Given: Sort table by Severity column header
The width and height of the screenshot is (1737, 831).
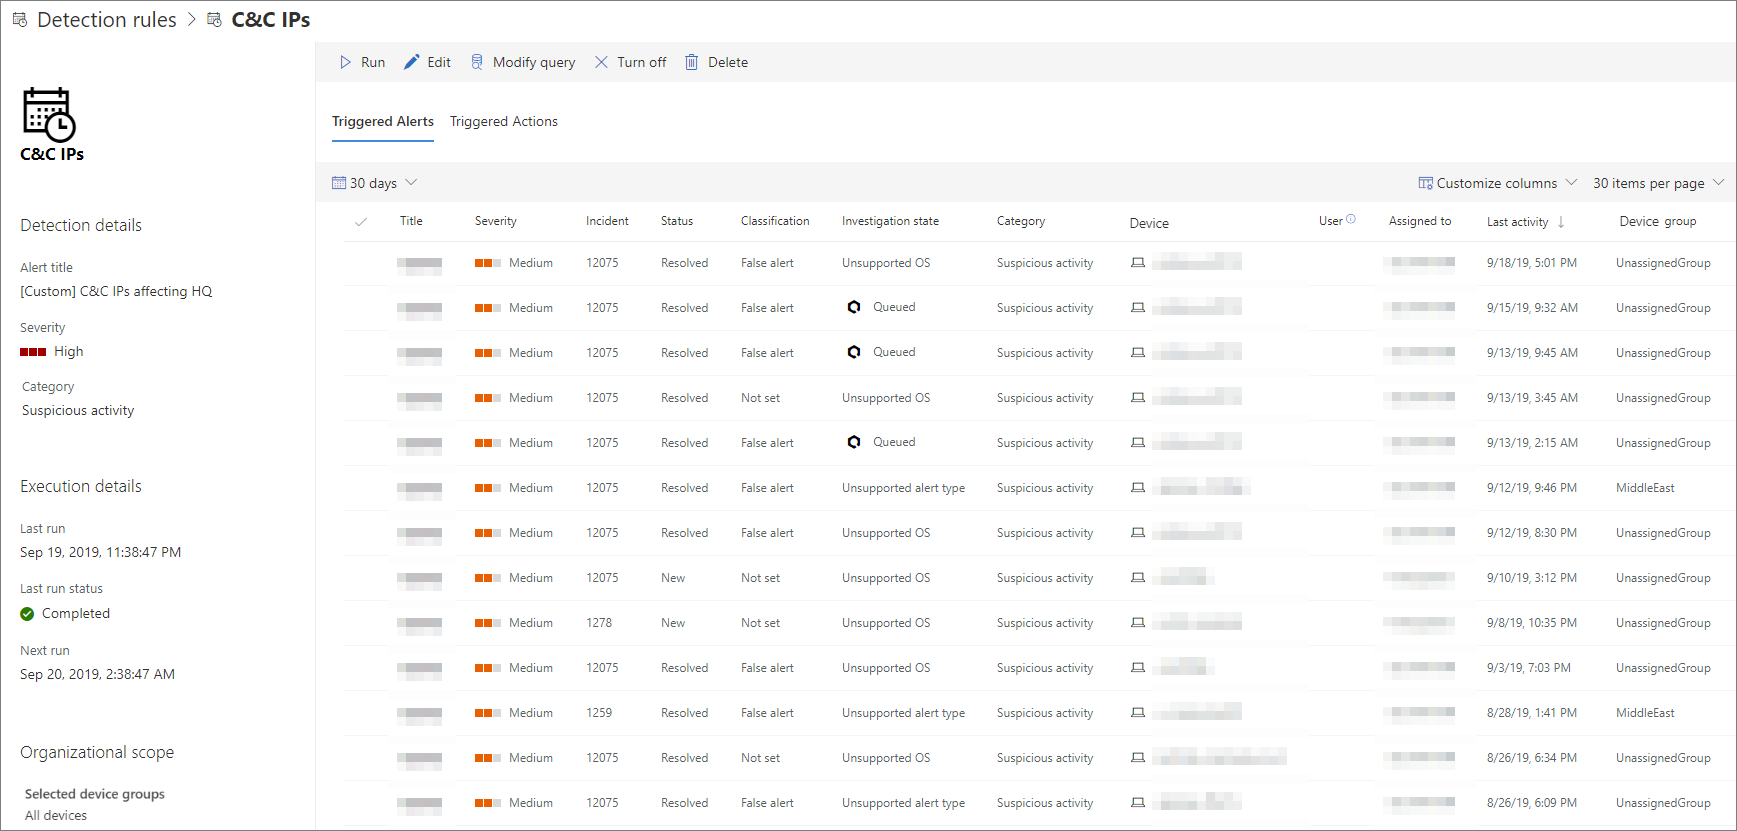Looking at the screenshot, I should (x=495, y=221).
